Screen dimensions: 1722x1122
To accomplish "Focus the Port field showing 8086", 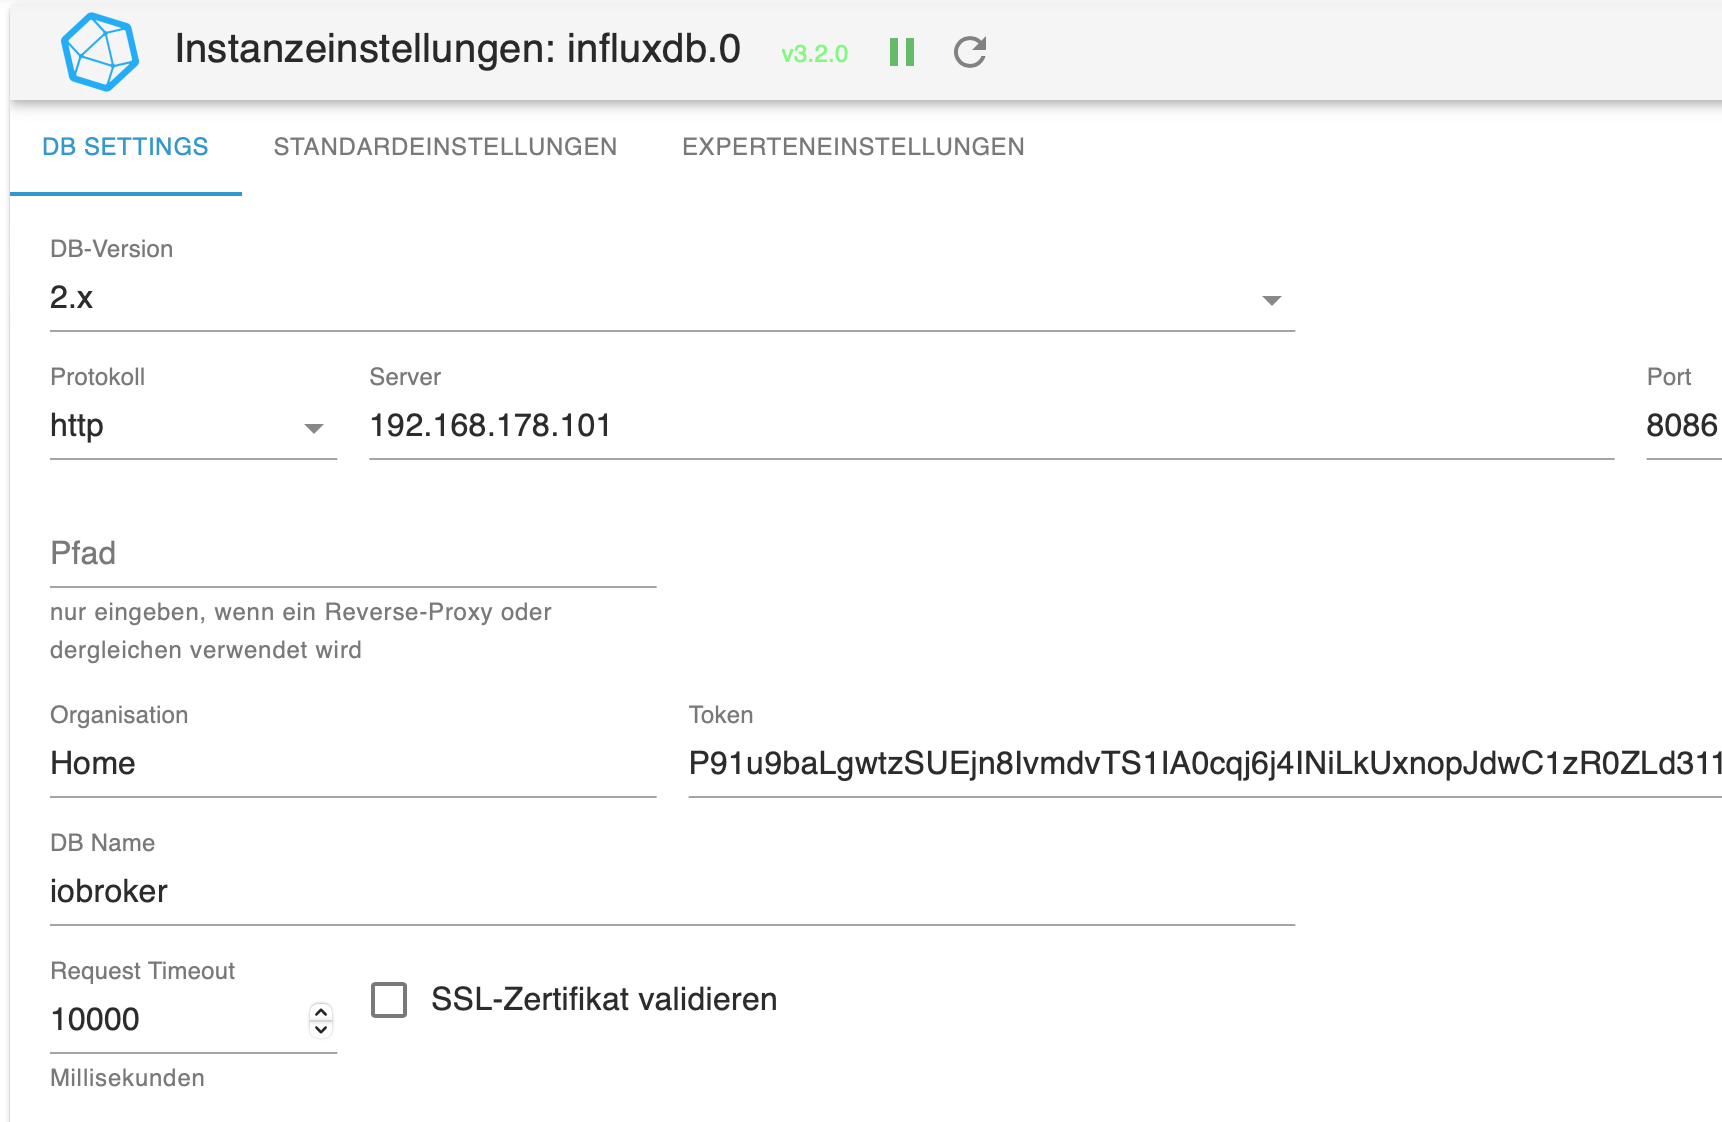I will tap(1683, 427).
